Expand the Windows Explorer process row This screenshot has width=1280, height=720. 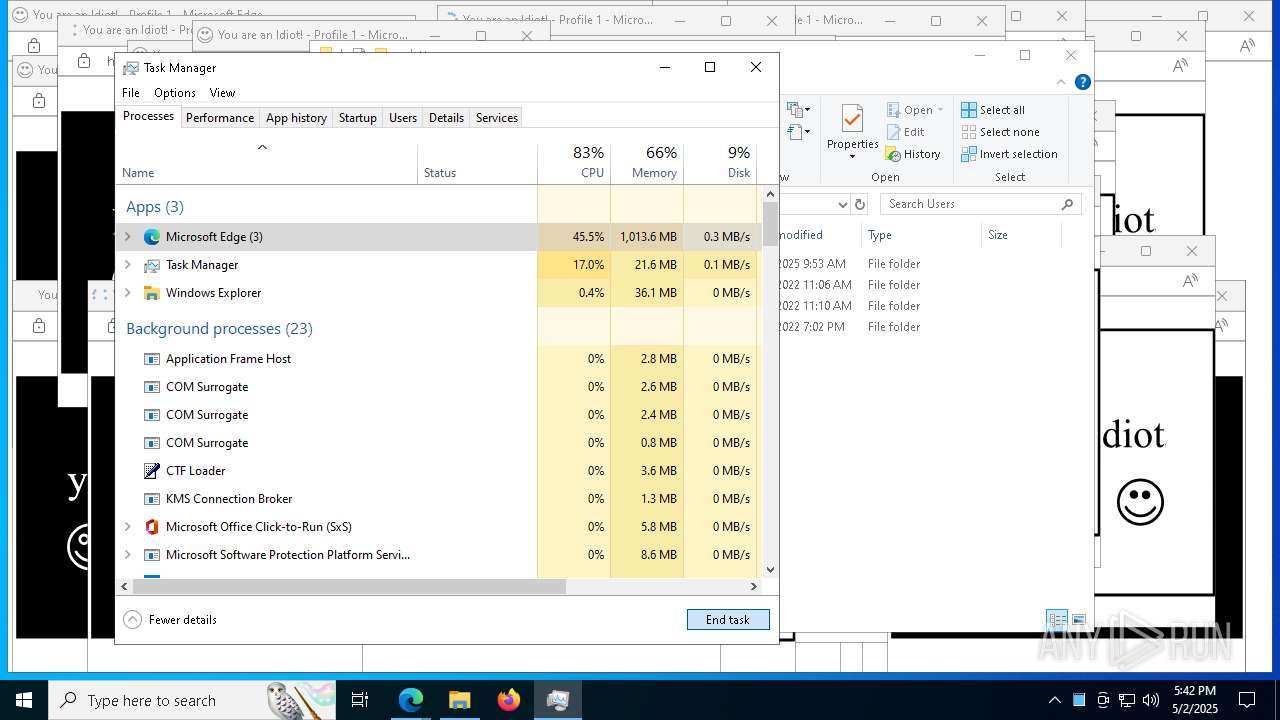(127, 293)
